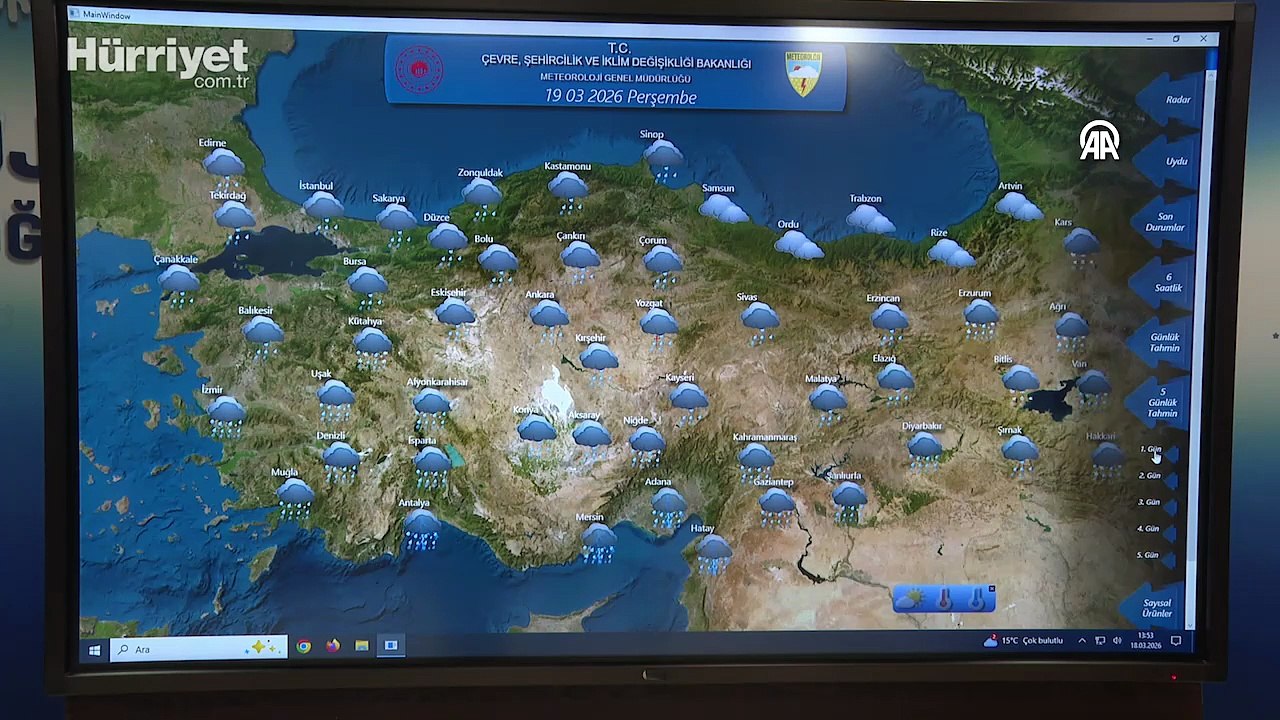Image resolution: width=1280 pixels, height=720 pixels.
Task: Click the Mersin rain cloud icon
Action: (599, 541)
